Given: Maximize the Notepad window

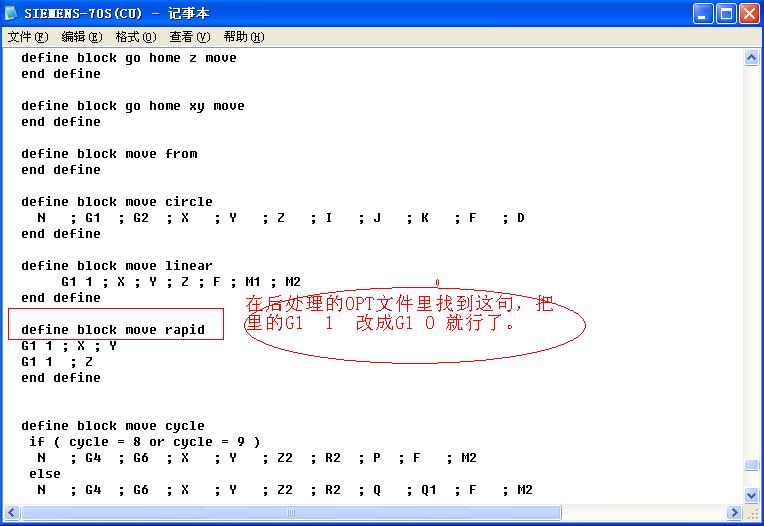Looking at the screenshot, I should pos(726,14).
